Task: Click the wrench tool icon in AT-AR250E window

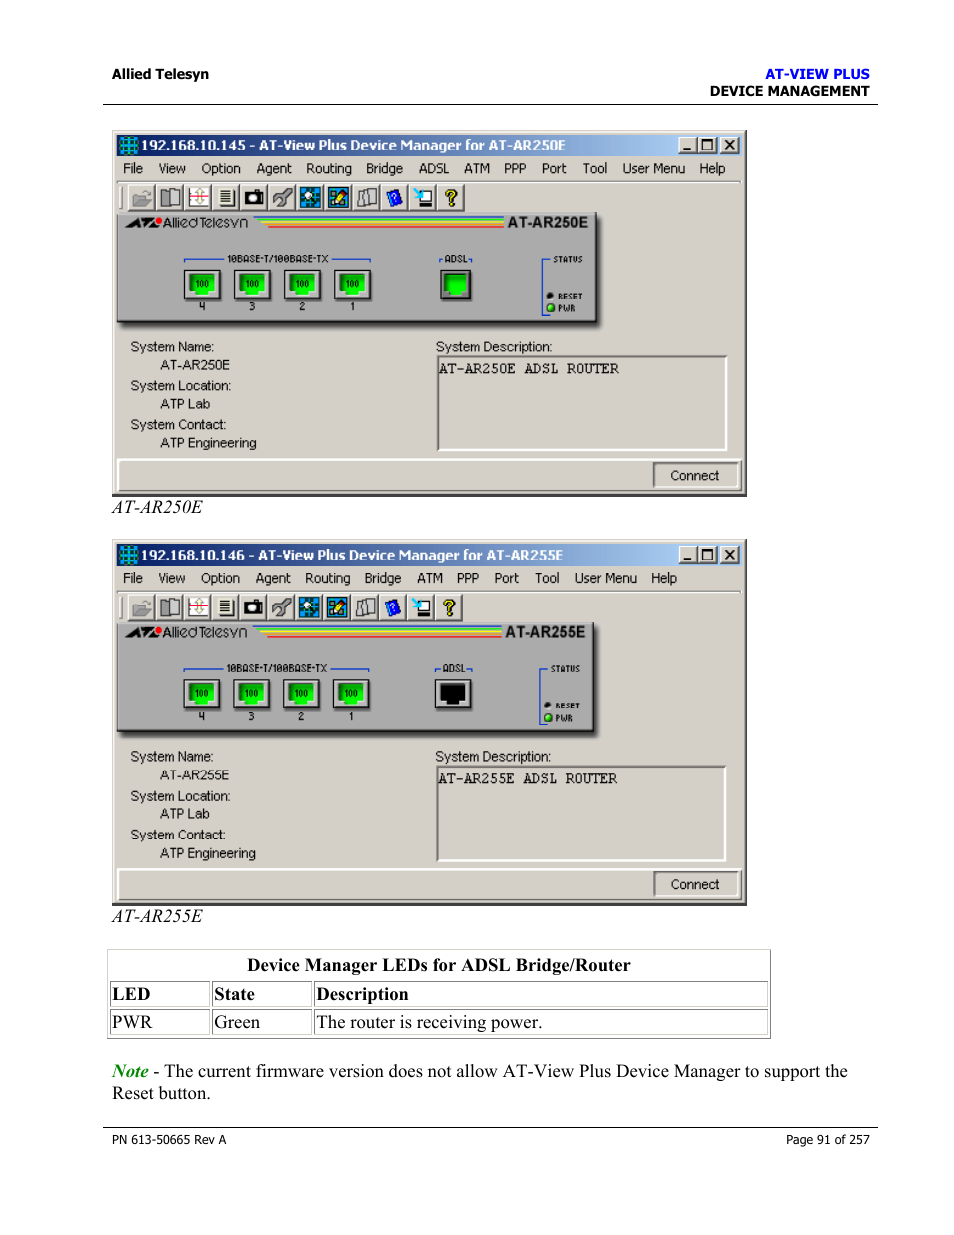Action: (x=282, y=198)
